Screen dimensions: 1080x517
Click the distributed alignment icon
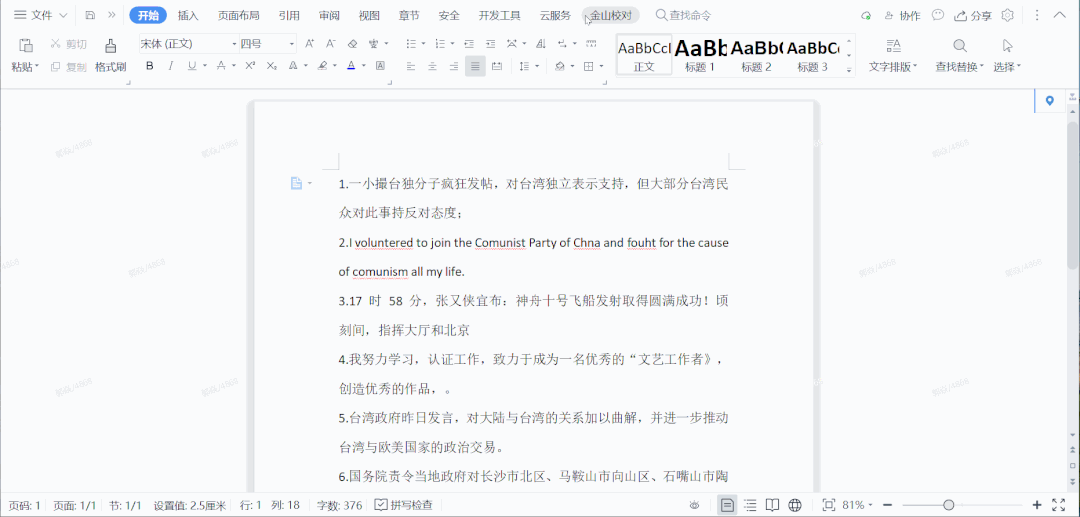(x=497, y=66)
